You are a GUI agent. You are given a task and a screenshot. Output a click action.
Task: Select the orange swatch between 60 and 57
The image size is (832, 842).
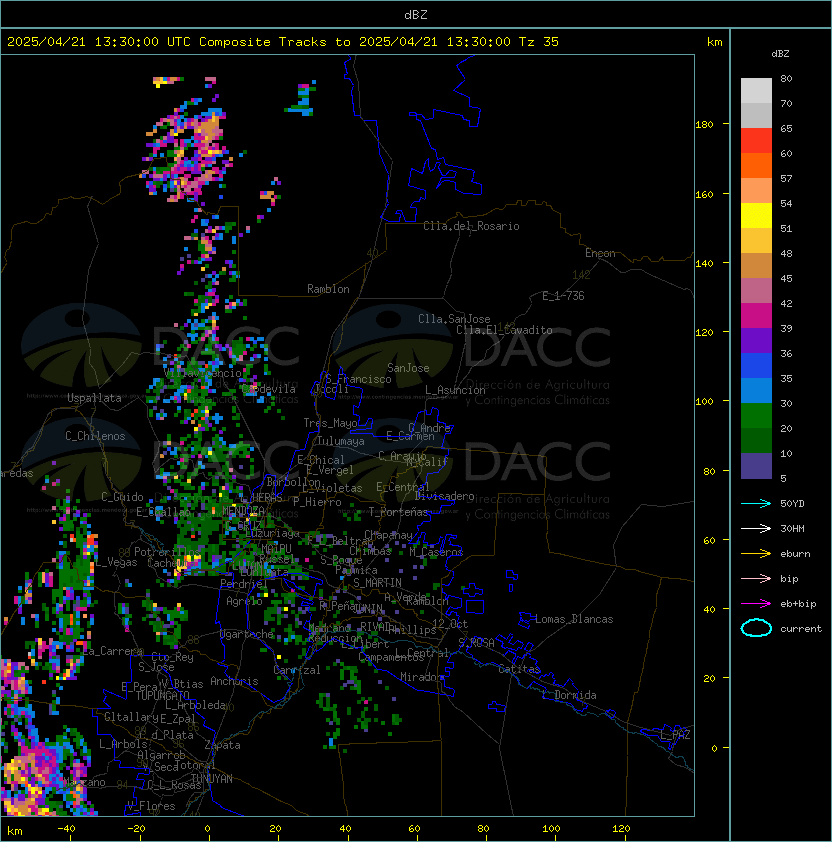click(x=756, y=165)
